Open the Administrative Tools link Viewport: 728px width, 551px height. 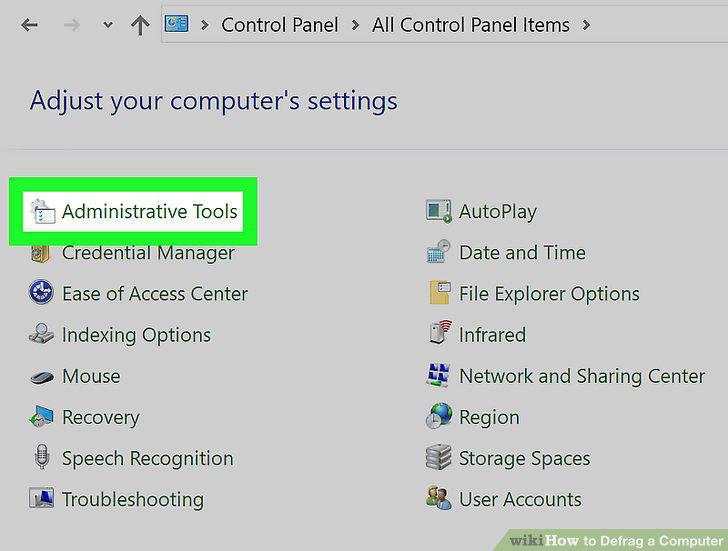click(150, 211)
